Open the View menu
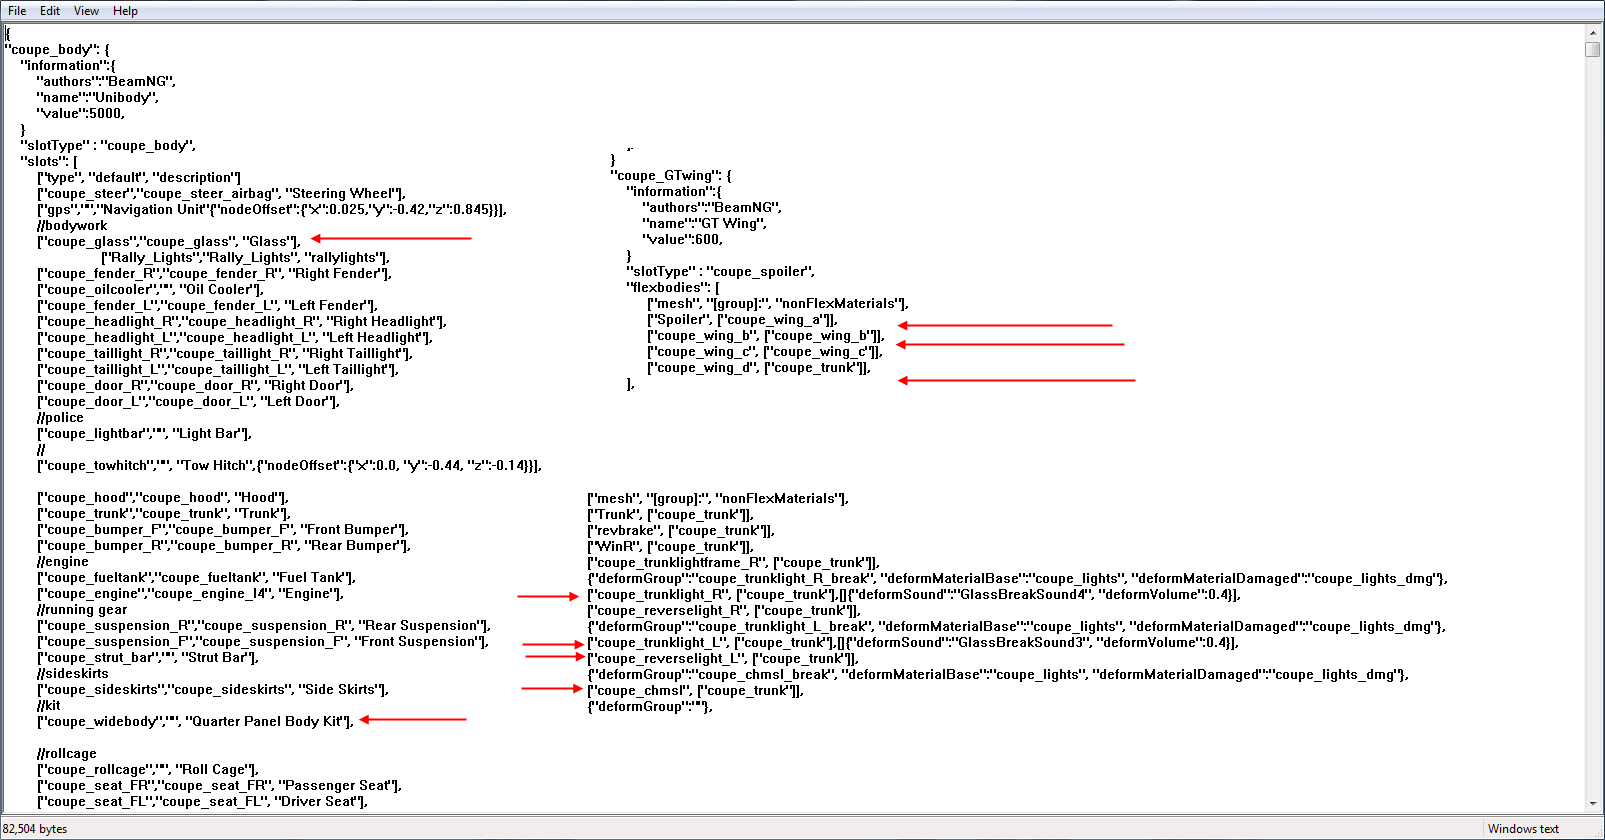This screenshot has width=1605, height=840. (x=86, y=11)
